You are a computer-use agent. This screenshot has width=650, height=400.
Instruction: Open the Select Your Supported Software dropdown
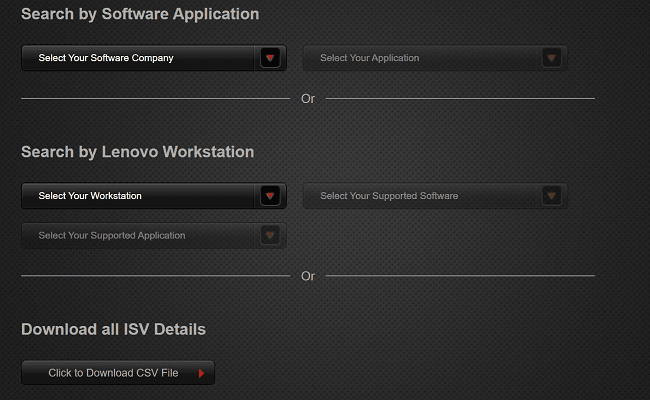(x=435, y=196)
